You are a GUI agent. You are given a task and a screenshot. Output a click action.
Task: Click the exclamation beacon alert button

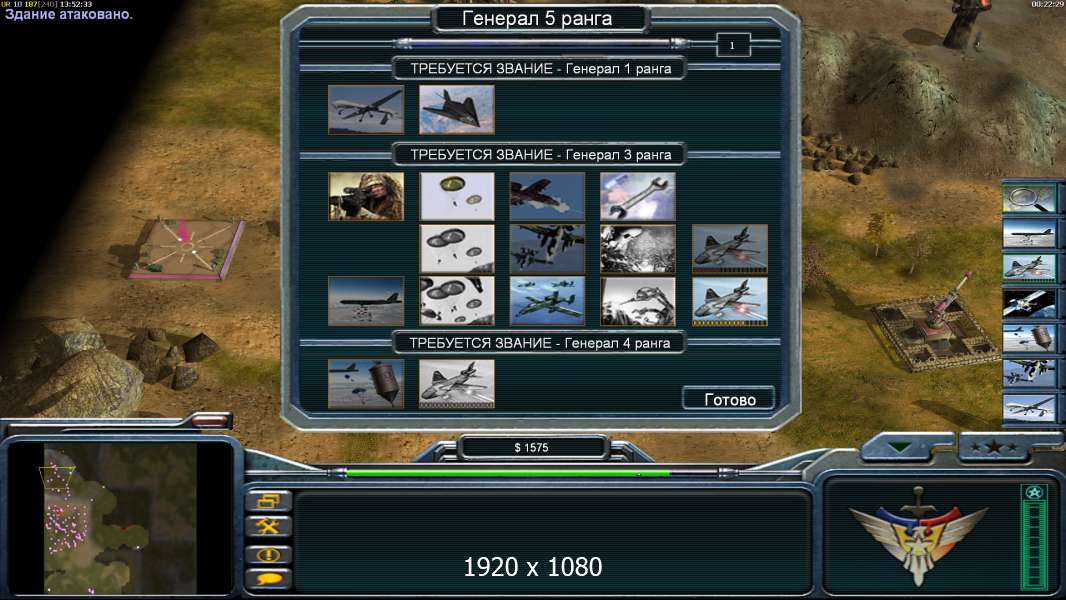pyautogui.click(x=269, y=554)
